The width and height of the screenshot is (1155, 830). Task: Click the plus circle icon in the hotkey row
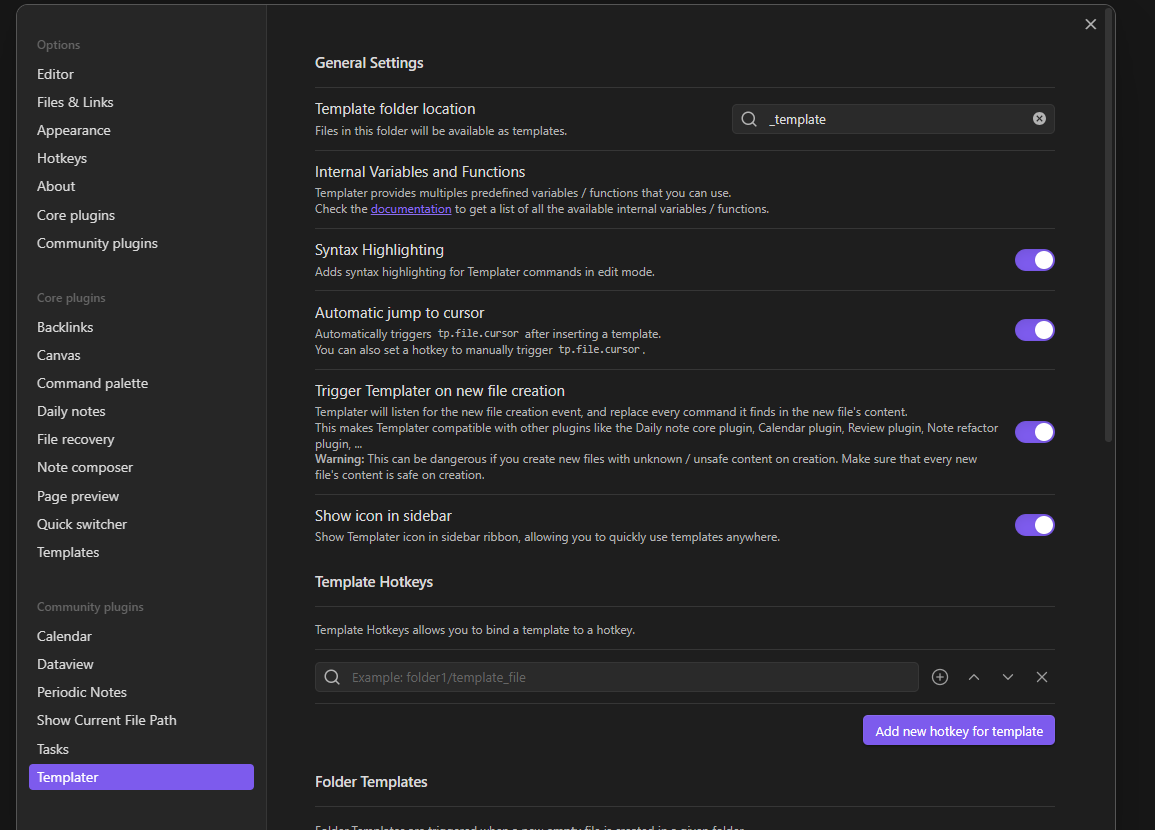[x=939, y=677]
